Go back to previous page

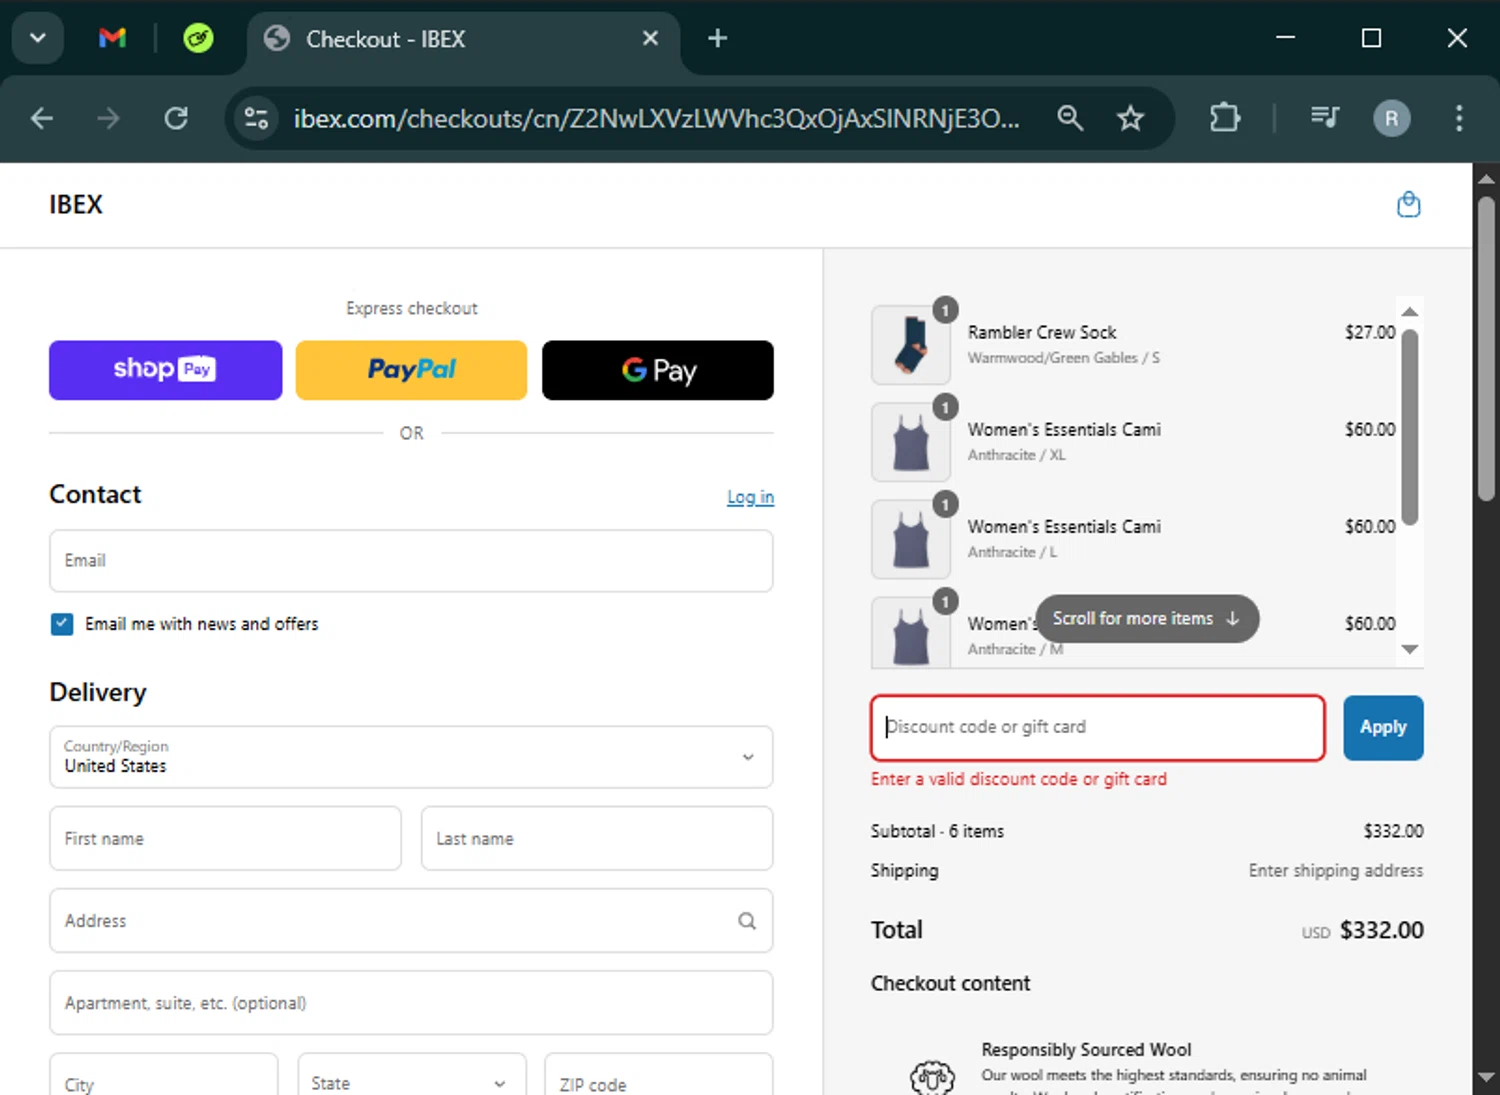[x=42, y=118]
